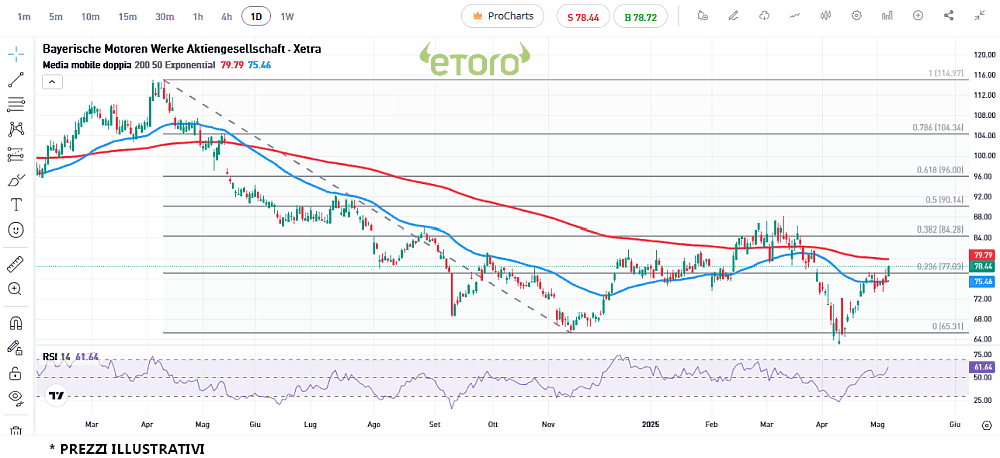Toggle stay in drawing mode
The height and width of the screenshot is (458, 1000).
pos(16,348)
